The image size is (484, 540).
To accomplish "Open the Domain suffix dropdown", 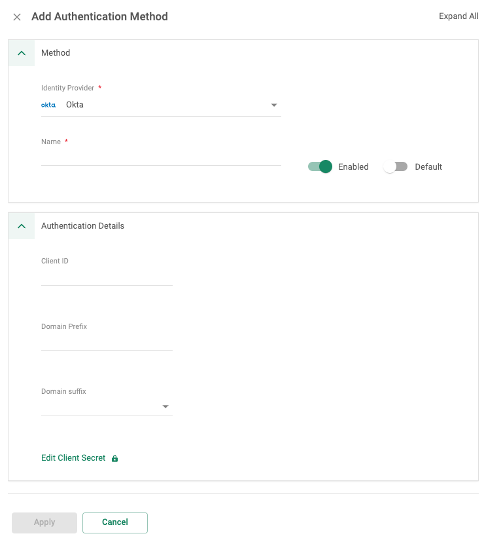I will point(107,407).
